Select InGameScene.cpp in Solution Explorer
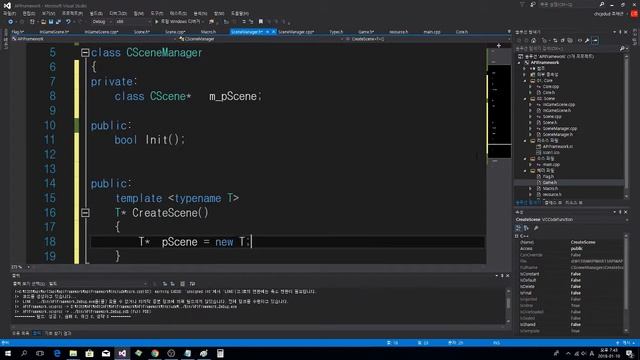640x360 pixels. pyautogui.click(x=559, y=104)
